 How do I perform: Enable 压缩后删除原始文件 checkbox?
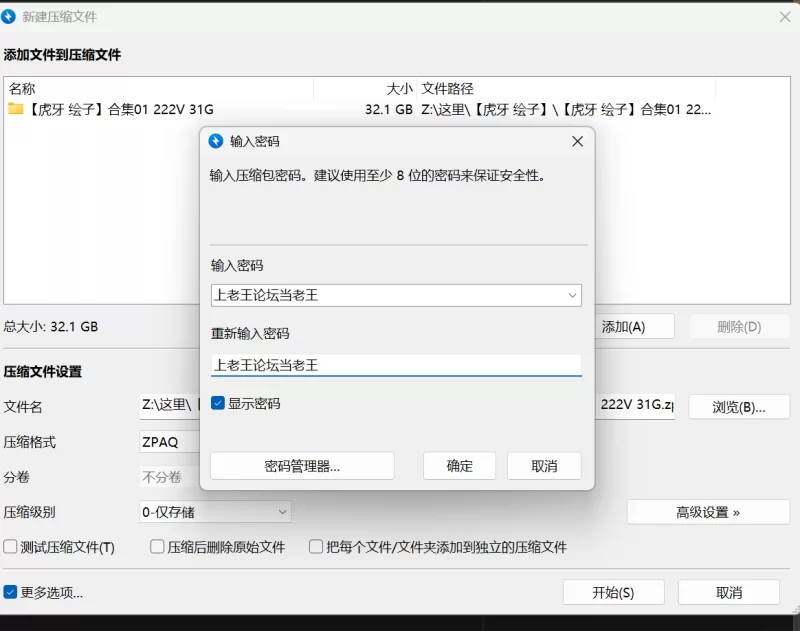(157, 547)
